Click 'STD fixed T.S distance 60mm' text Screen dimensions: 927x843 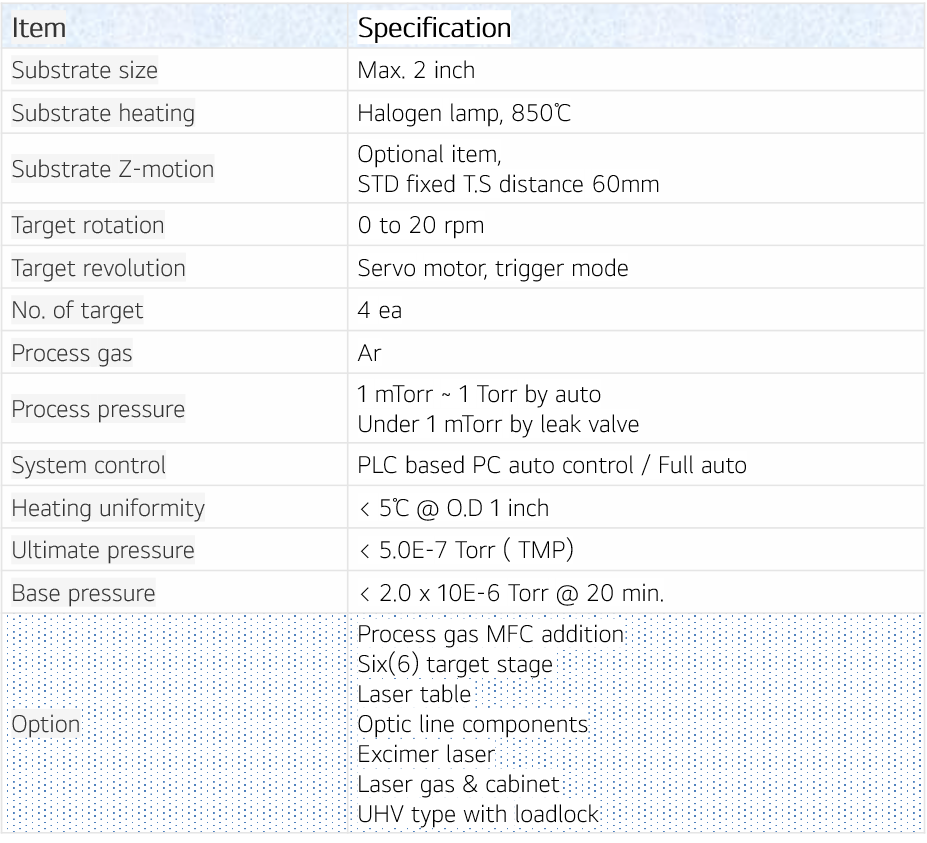(508, 184)
